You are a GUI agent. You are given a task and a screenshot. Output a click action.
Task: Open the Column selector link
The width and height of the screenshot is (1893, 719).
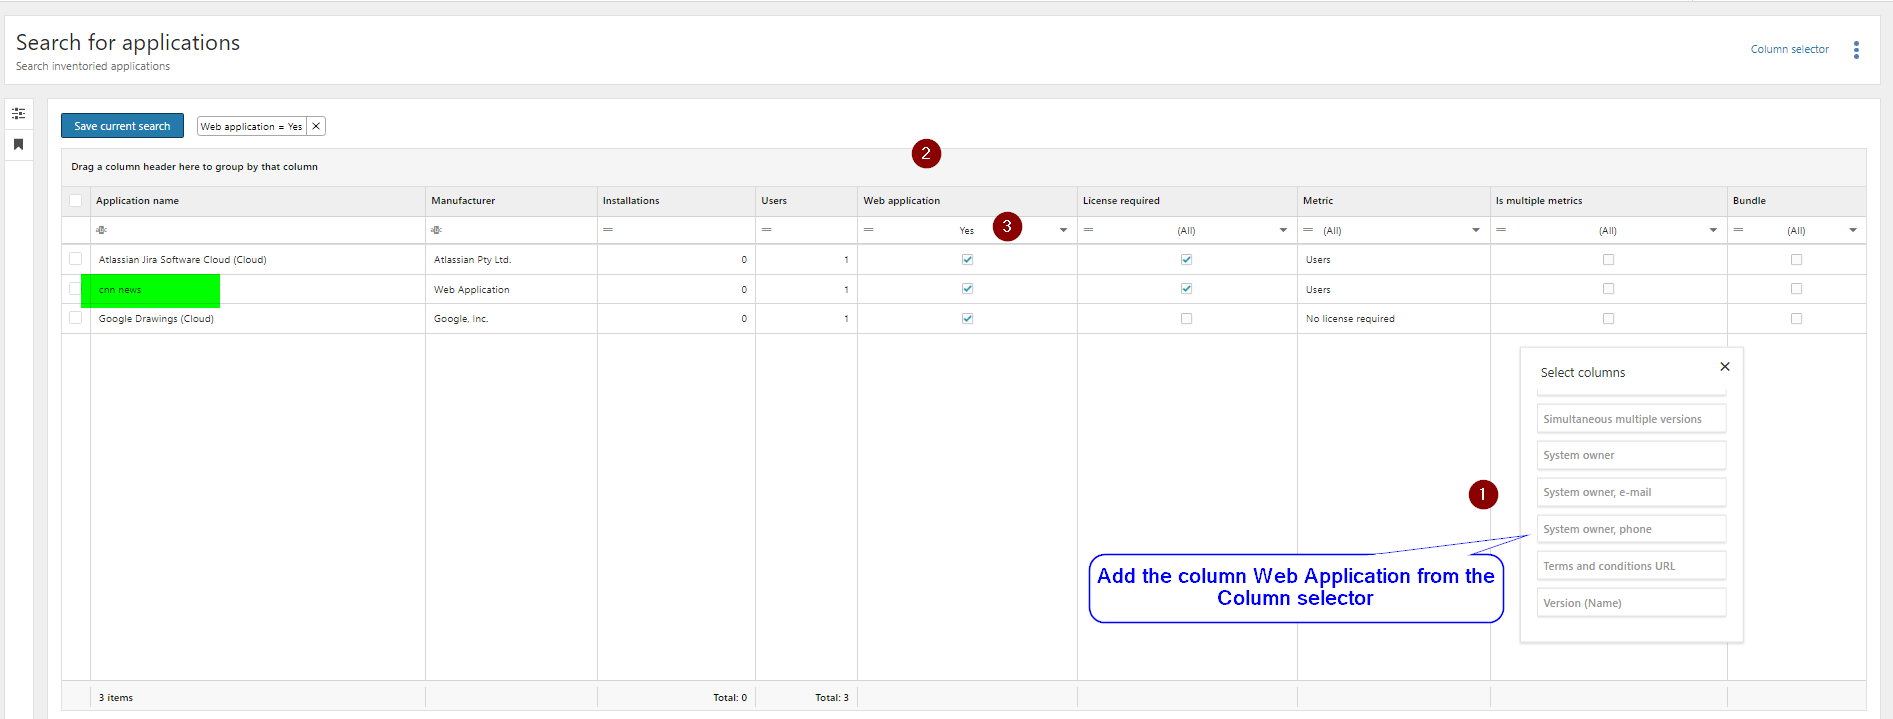tap(1789, 49)
